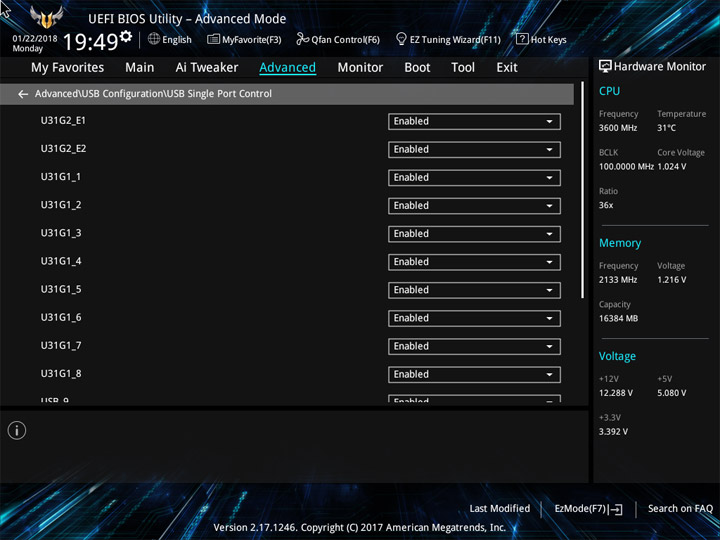Click the 19:49 clock display
This screenshot has width=720, height=540.
pyautogui.click(x=90, y=42)
